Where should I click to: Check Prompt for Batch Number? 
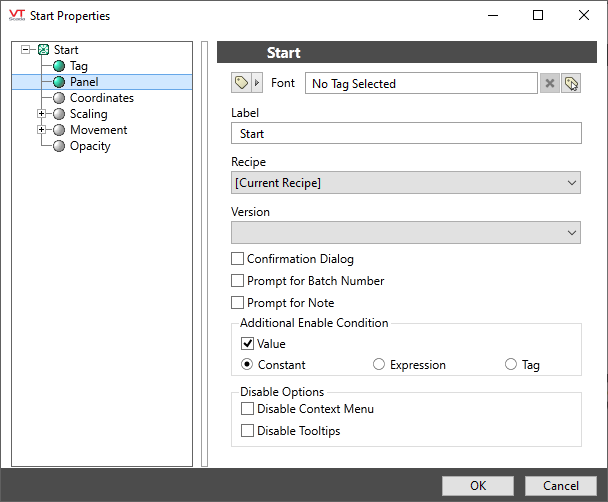[x=238, y=281]
